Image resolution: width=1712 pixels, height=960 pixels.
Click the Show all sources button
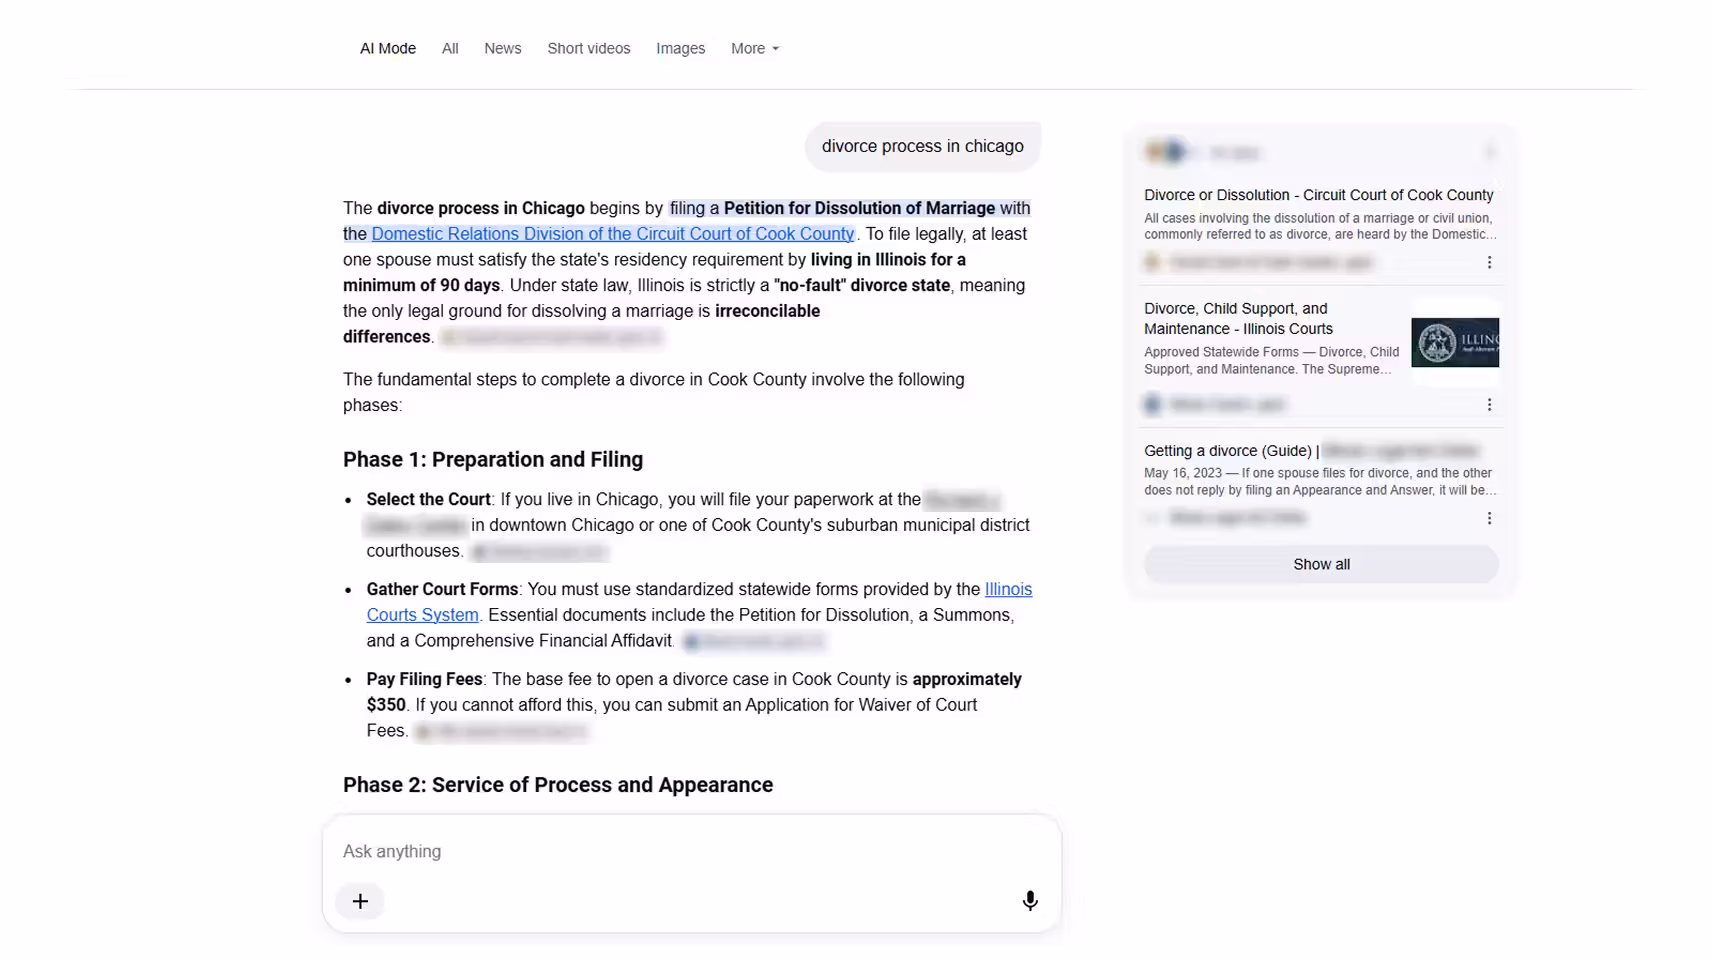coord(1321,564)
